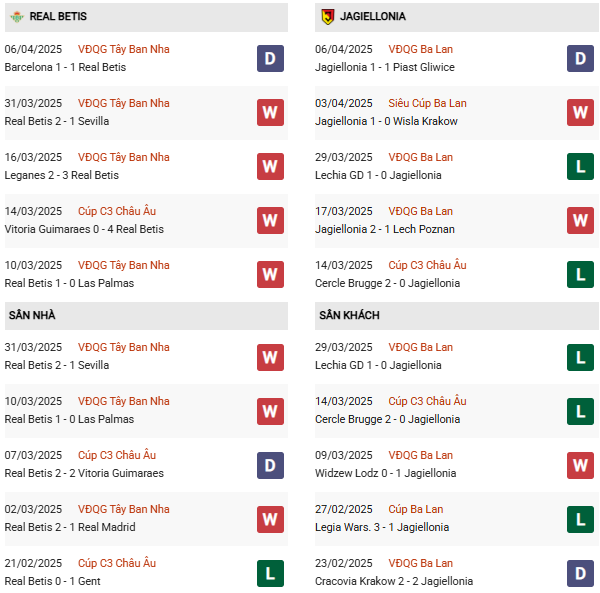Select the Leganes 2 - 3 Real Betis result
Image resolution: width=600 pixels, height=593 pixels.
click(x=61, y=175)
